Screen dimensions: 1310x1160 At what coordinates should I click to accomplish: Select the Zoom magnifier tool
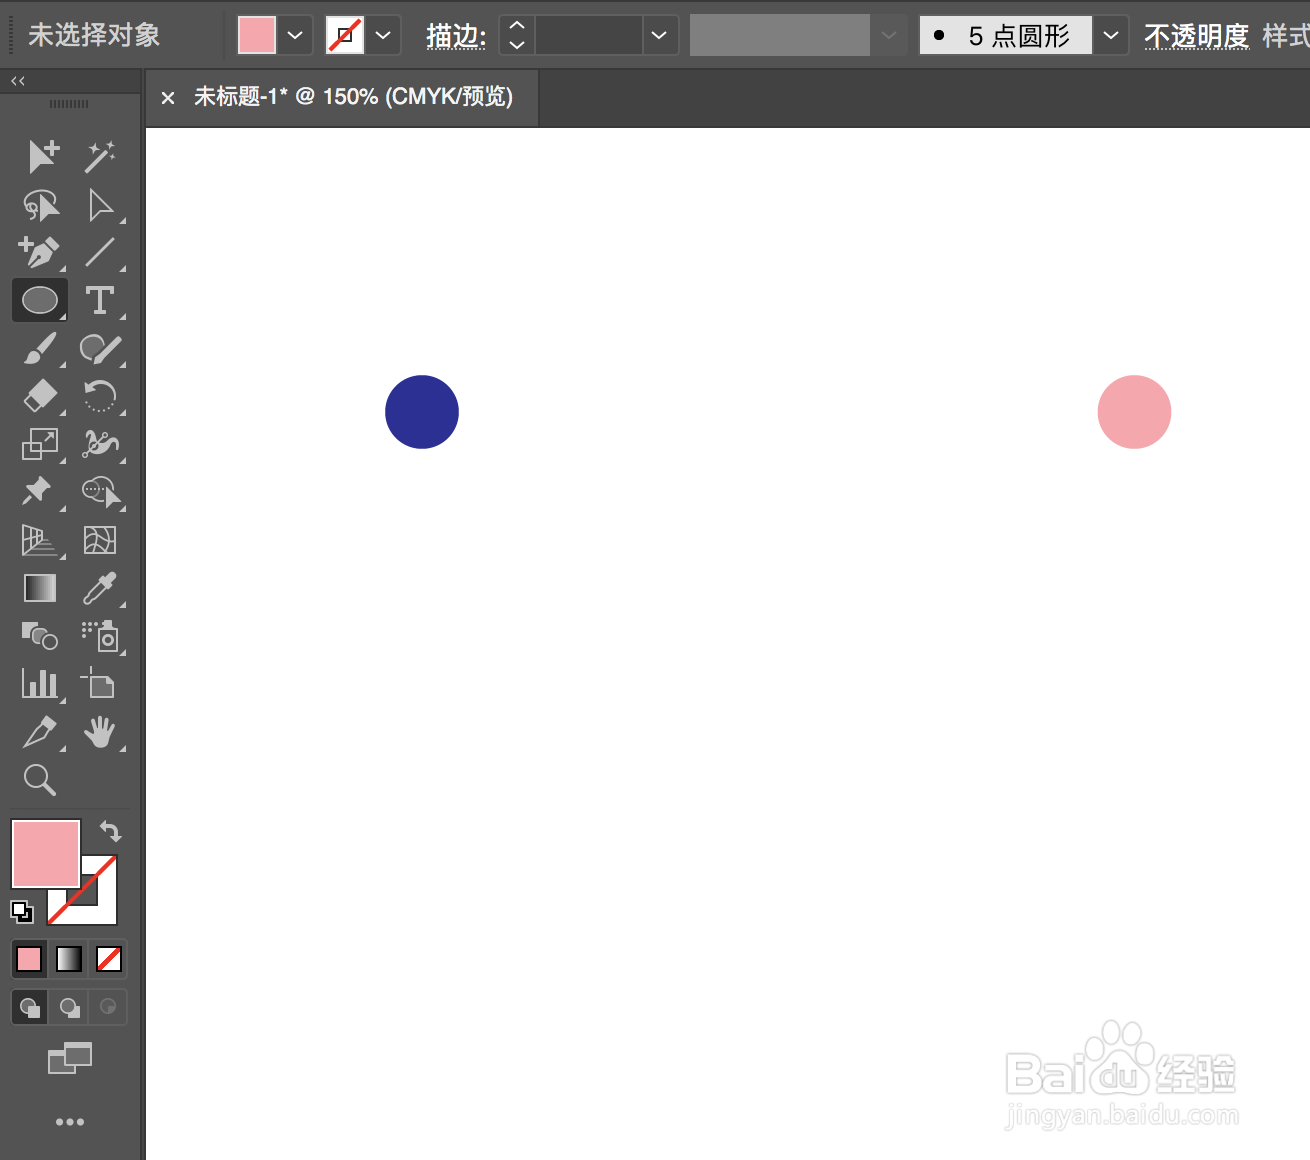click(x=40, y=780)
